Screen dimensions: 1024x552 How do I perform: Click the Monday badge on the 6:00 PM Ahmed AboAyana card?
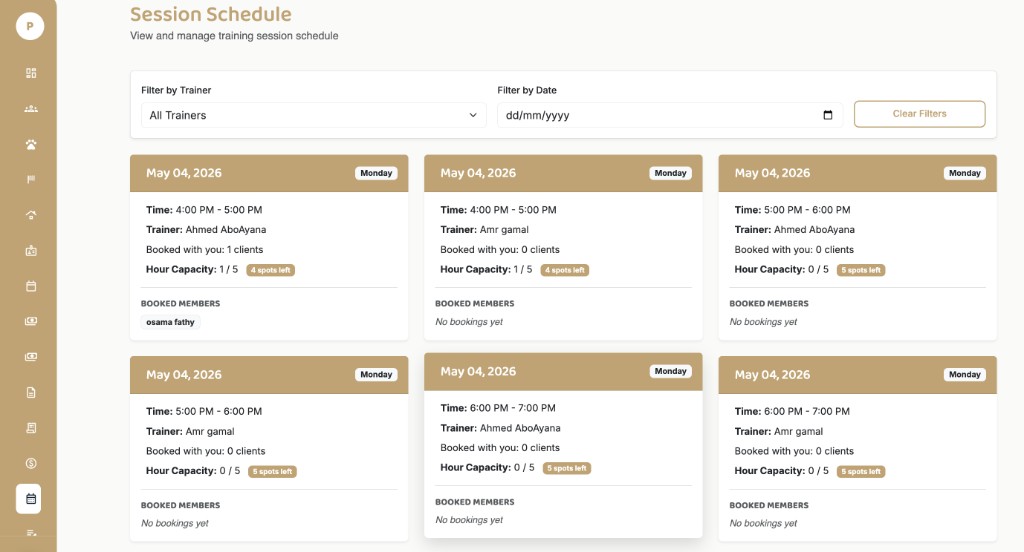[x=671, y=371]
